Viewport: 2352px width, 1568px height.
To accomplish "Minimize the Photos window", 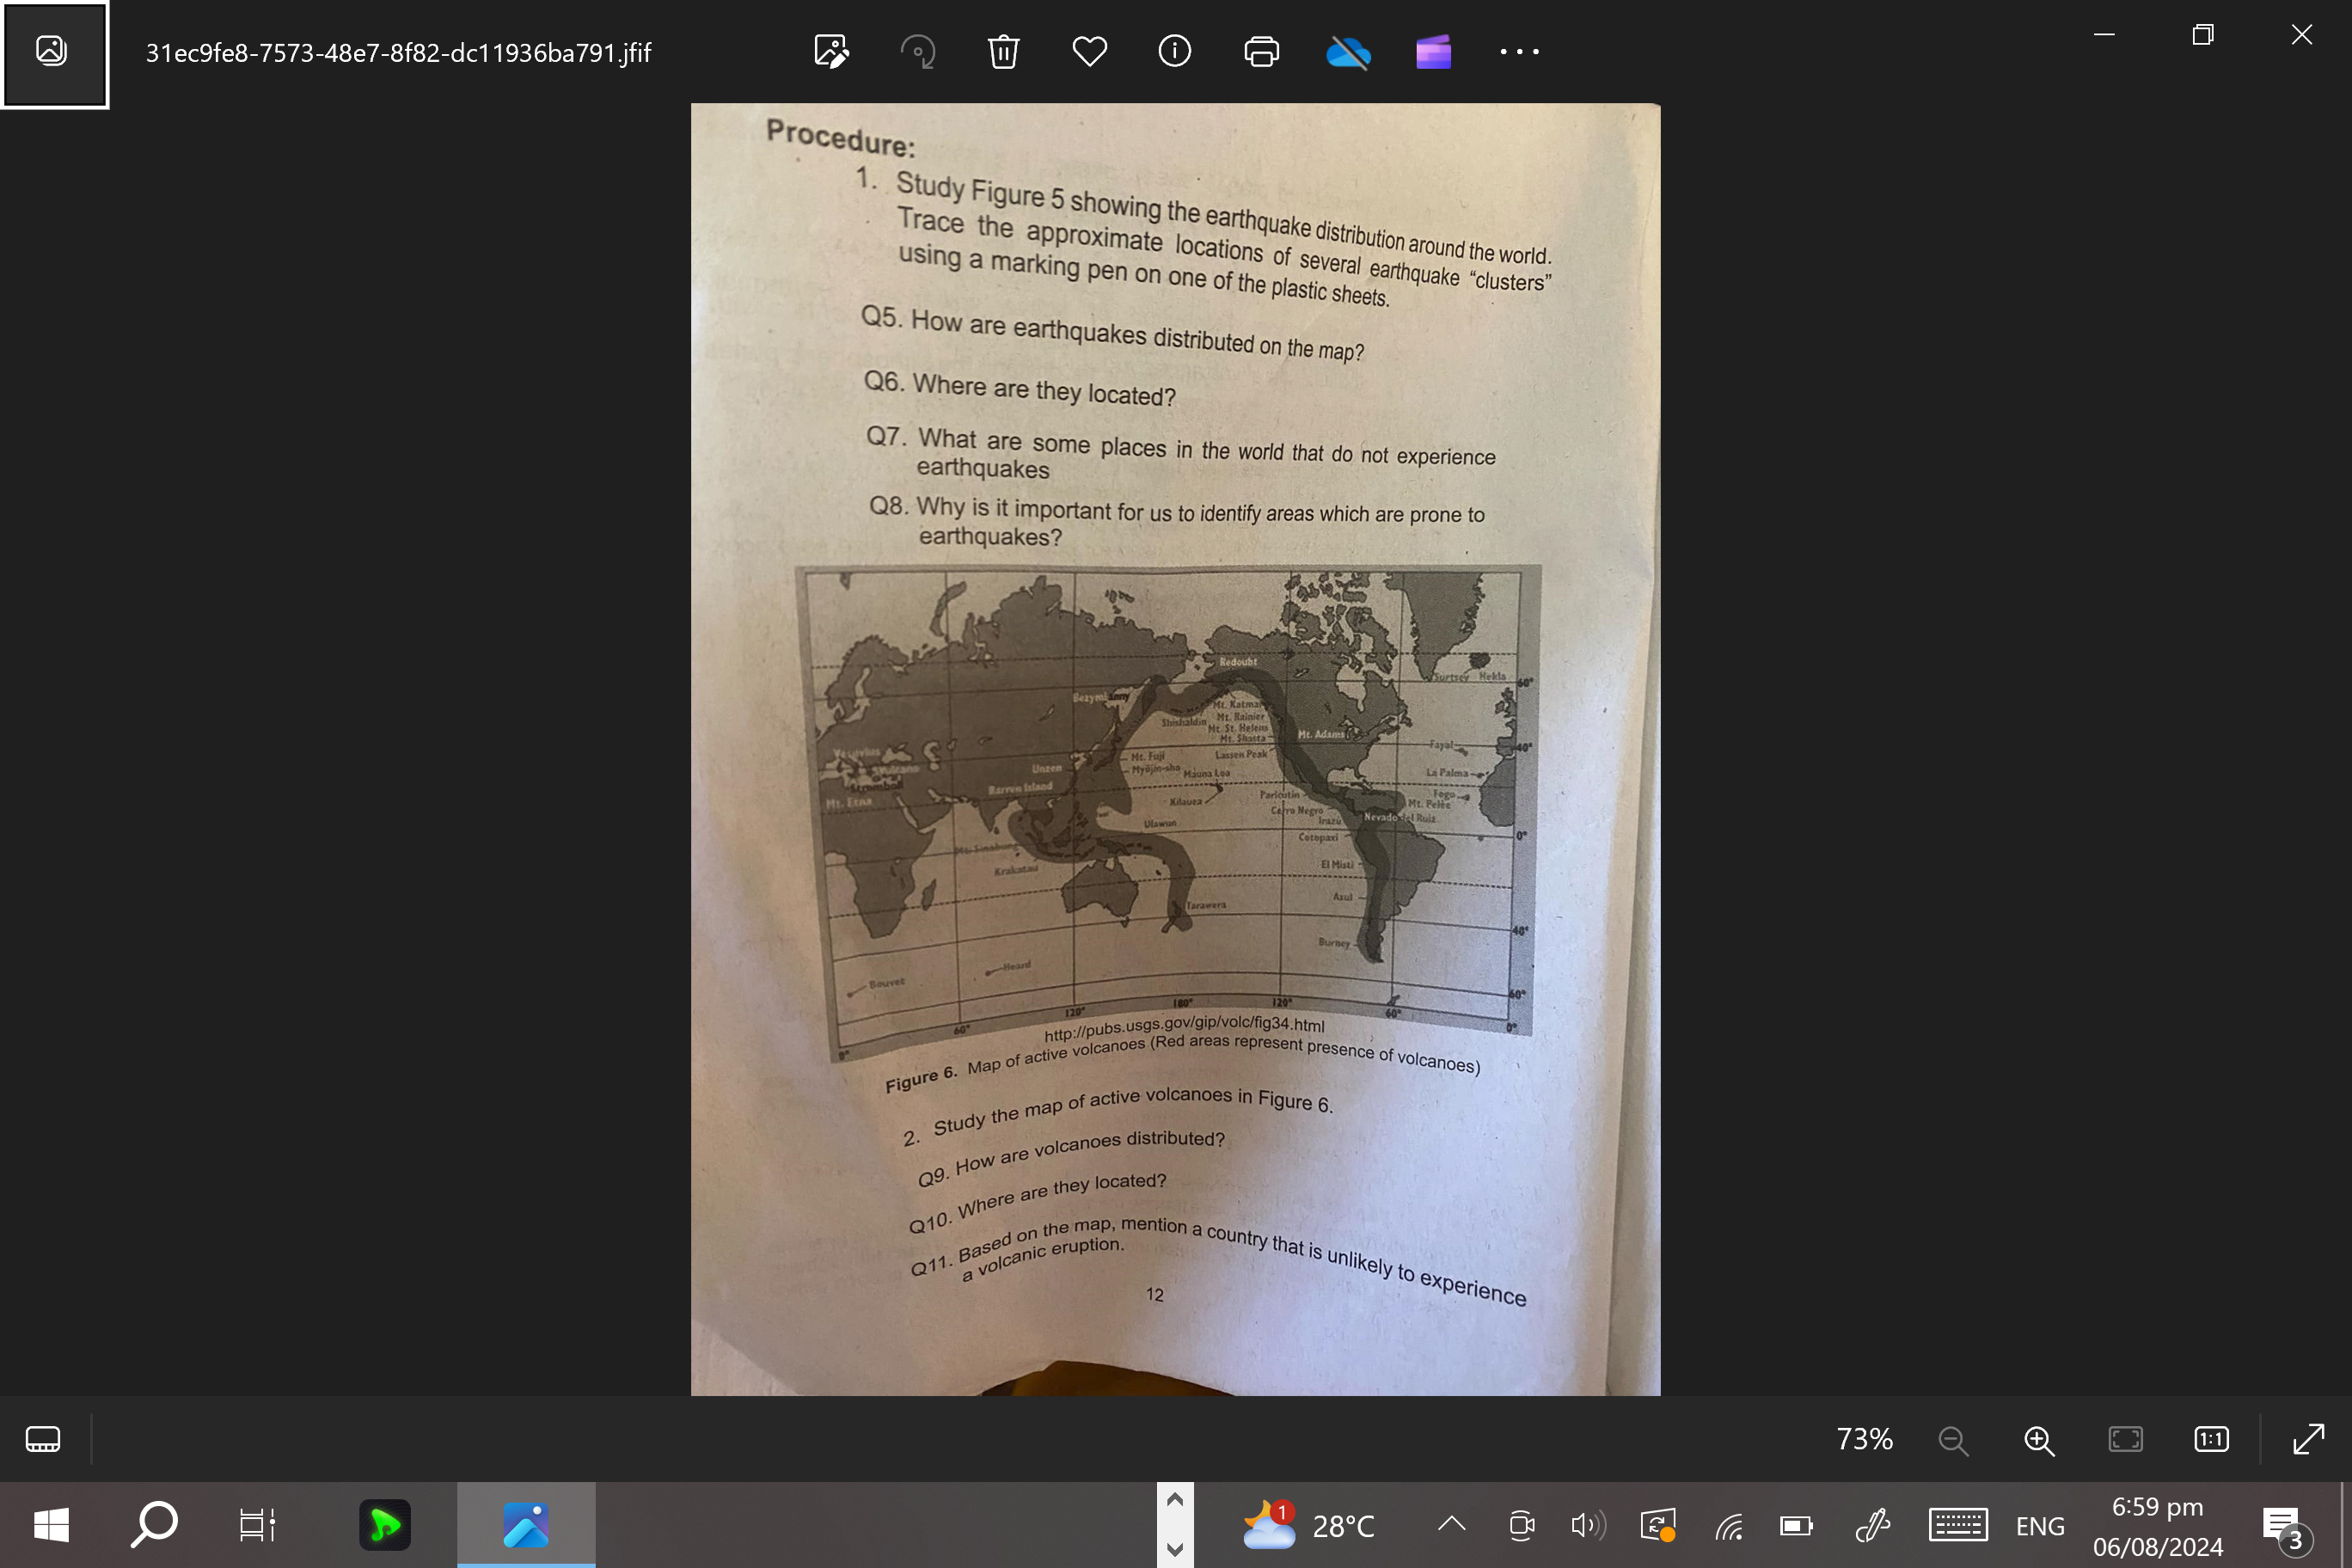I will coord(2104,35).
